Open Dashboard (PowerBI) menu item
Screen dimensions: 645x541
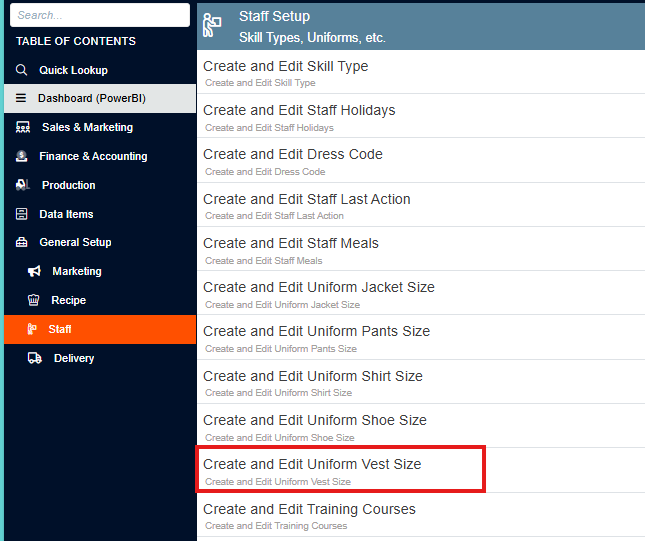point(100,98)
